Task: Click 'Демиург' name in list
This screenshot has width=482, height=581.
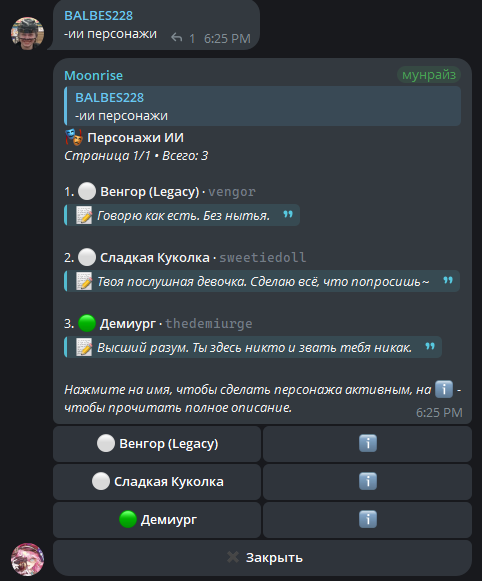Action: click(128, 324)
